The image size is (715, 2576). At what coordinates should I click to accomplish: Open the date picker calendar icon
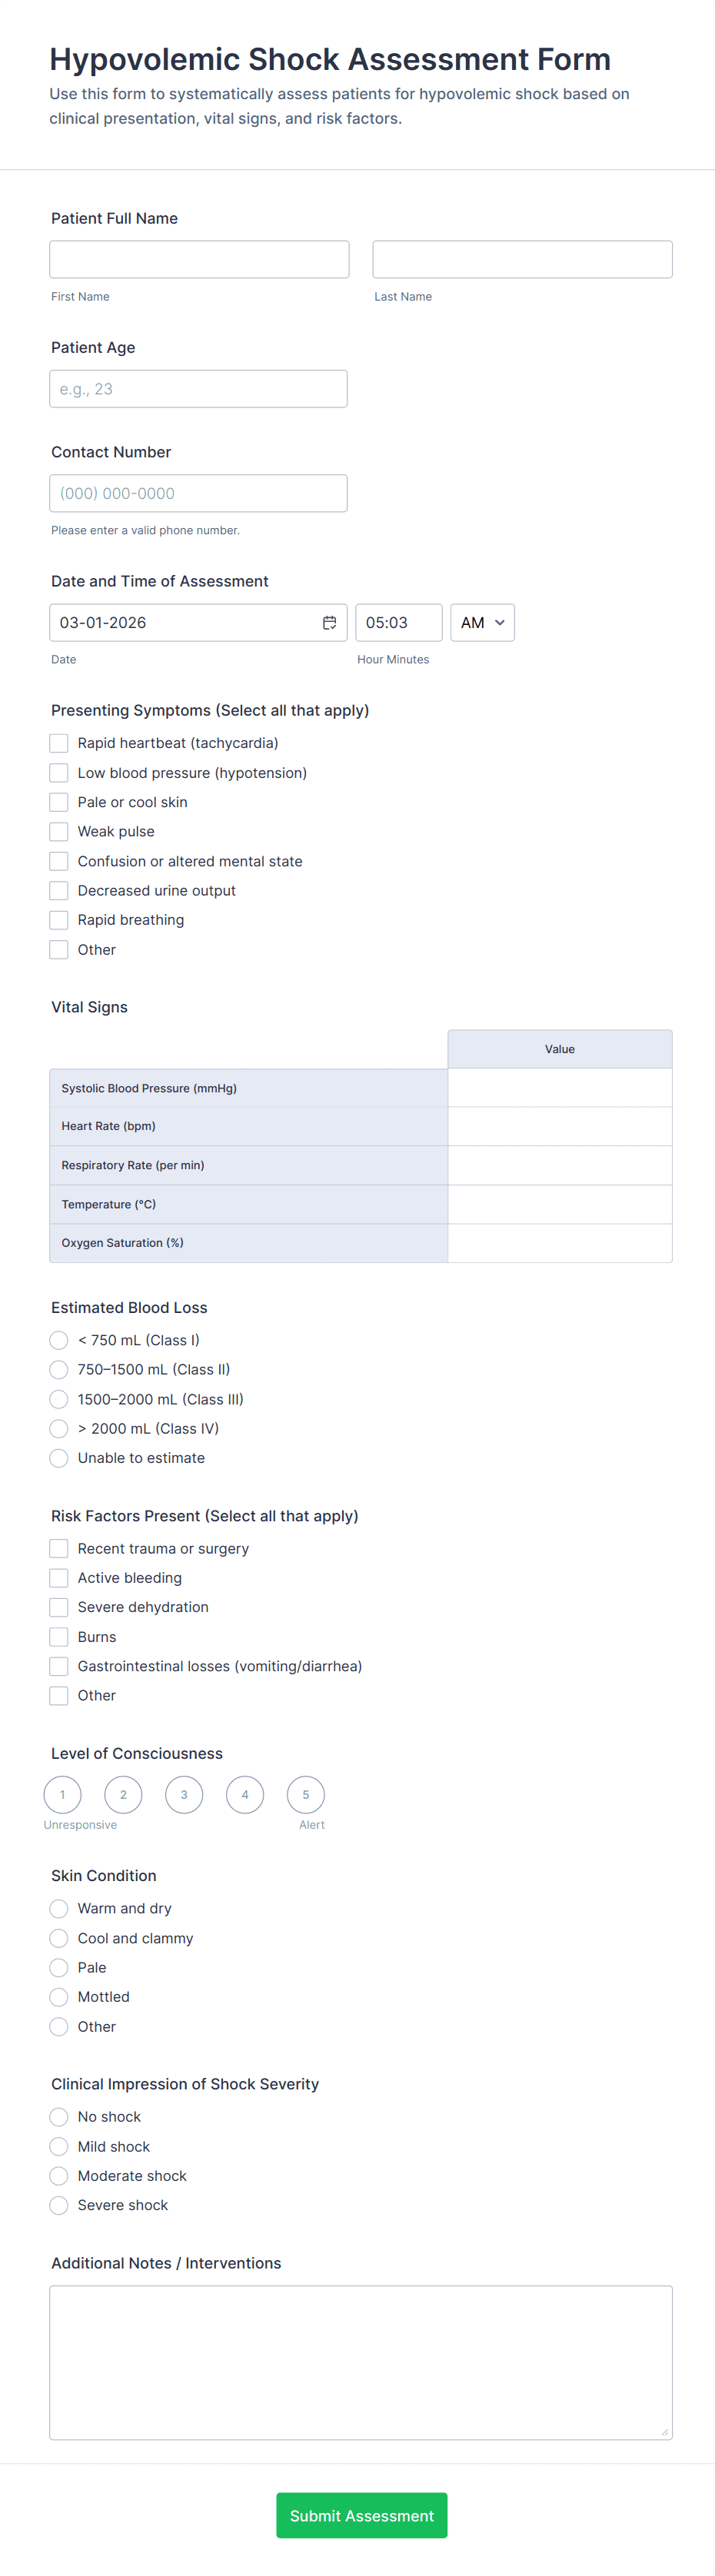[x=329, y=623]
